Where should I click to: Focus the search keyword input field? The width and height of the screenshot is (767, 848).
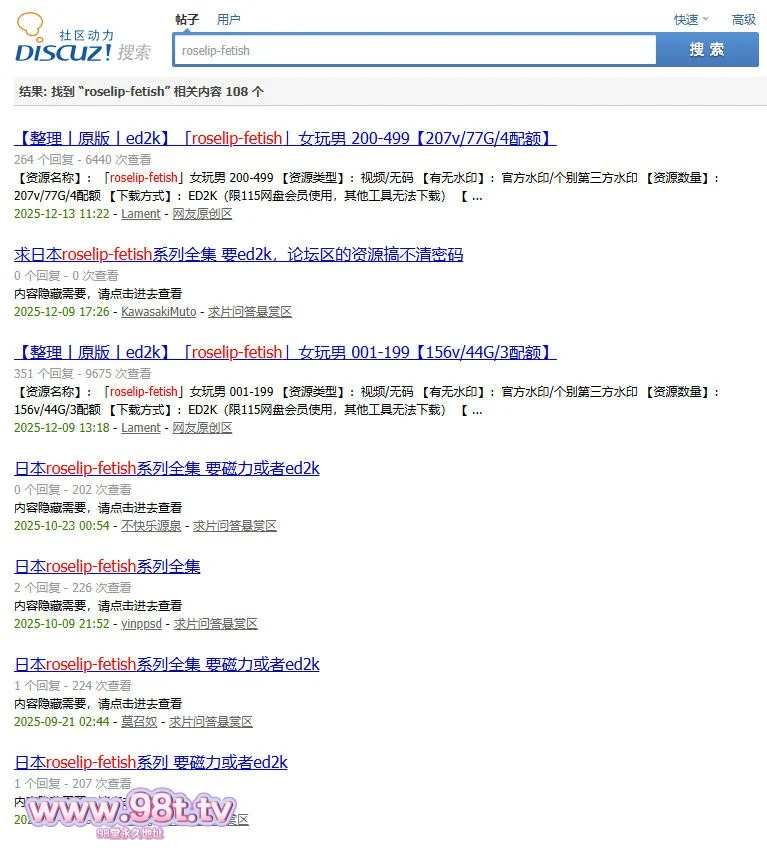coord(413,50)
